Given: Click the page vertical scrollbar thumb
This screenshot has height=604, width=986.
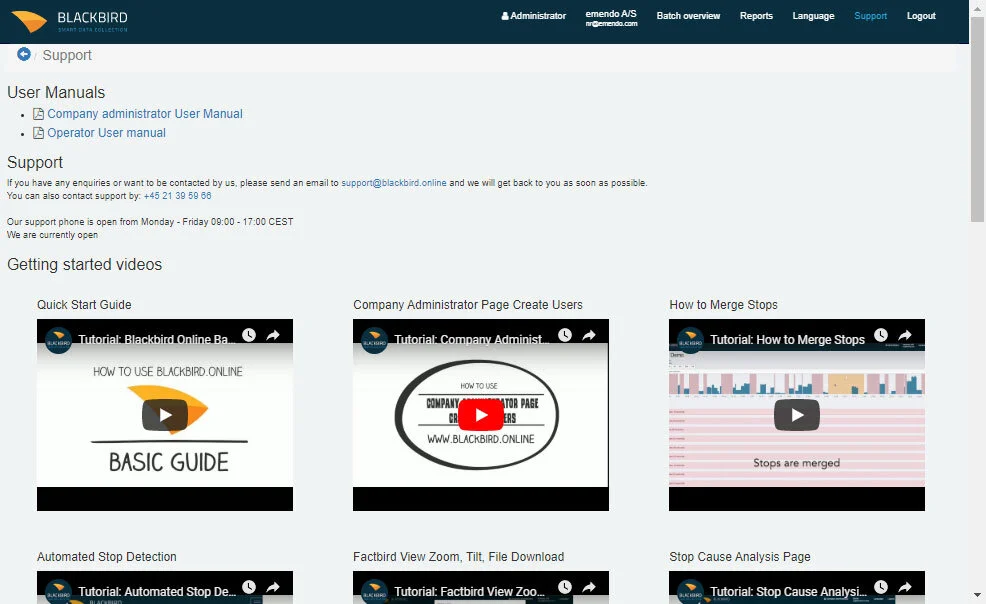Looking at the screenshot, I should [x=977, y=119].
